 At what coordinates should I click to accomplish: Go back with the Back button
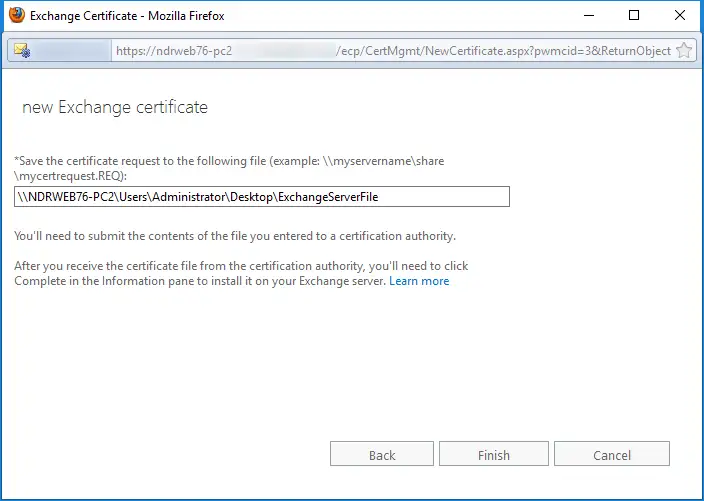382,454
